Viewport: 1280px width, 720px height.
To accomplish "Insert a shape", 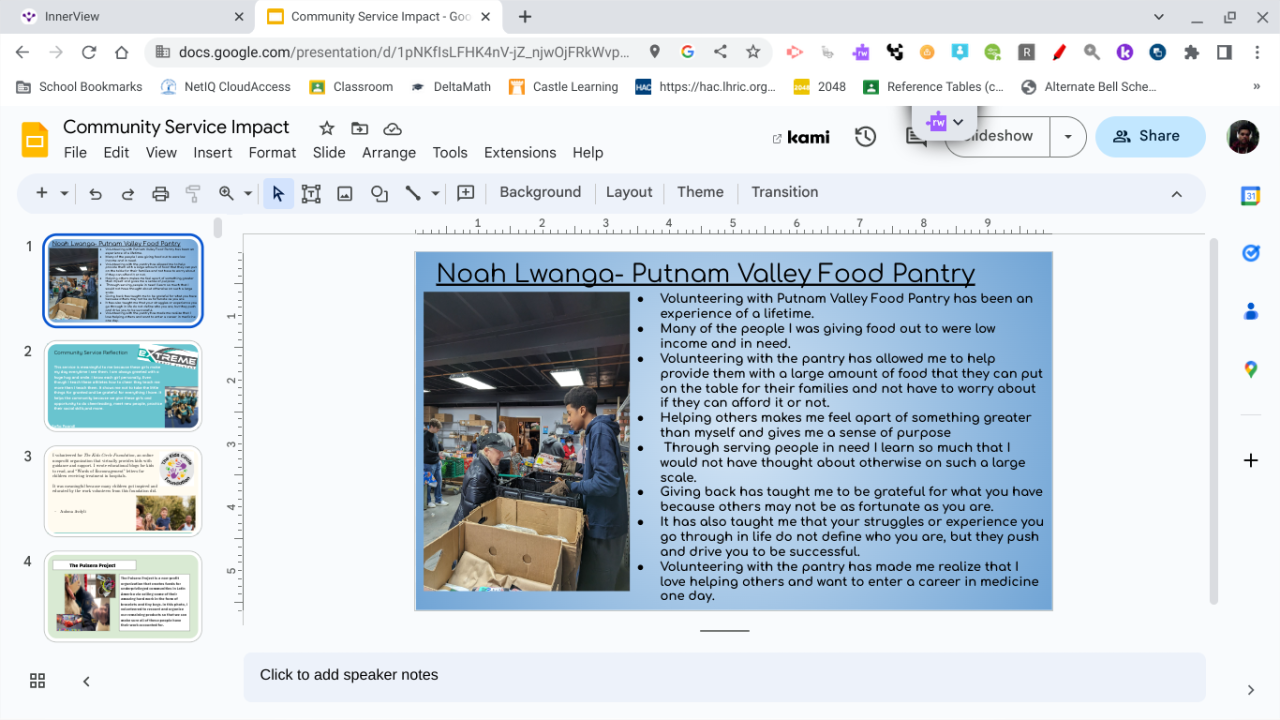I will pos(379,193).
